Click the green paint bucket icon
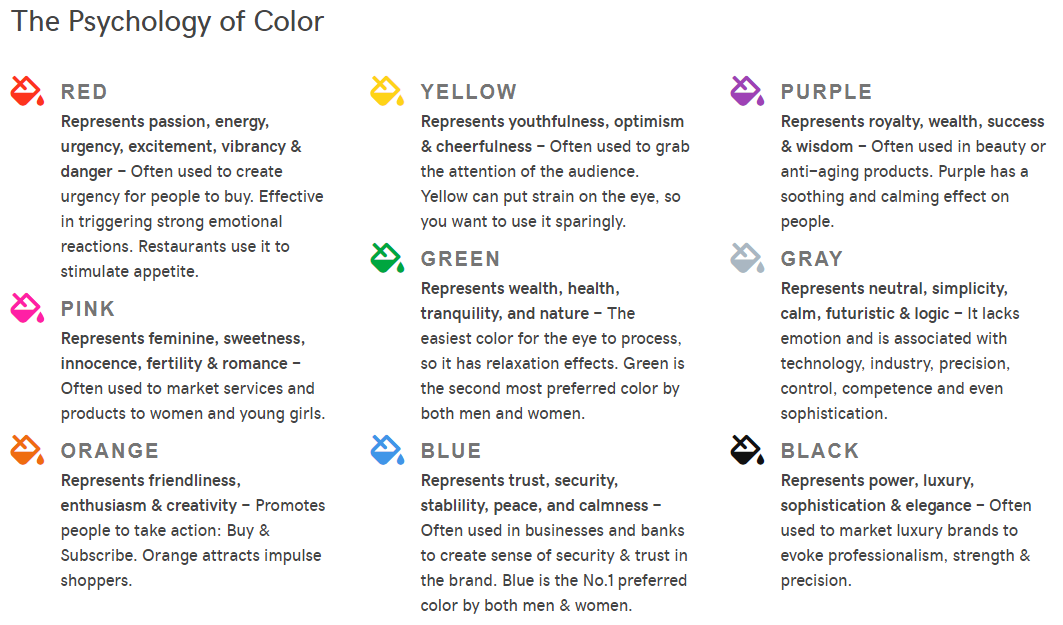 pos(387,258)
